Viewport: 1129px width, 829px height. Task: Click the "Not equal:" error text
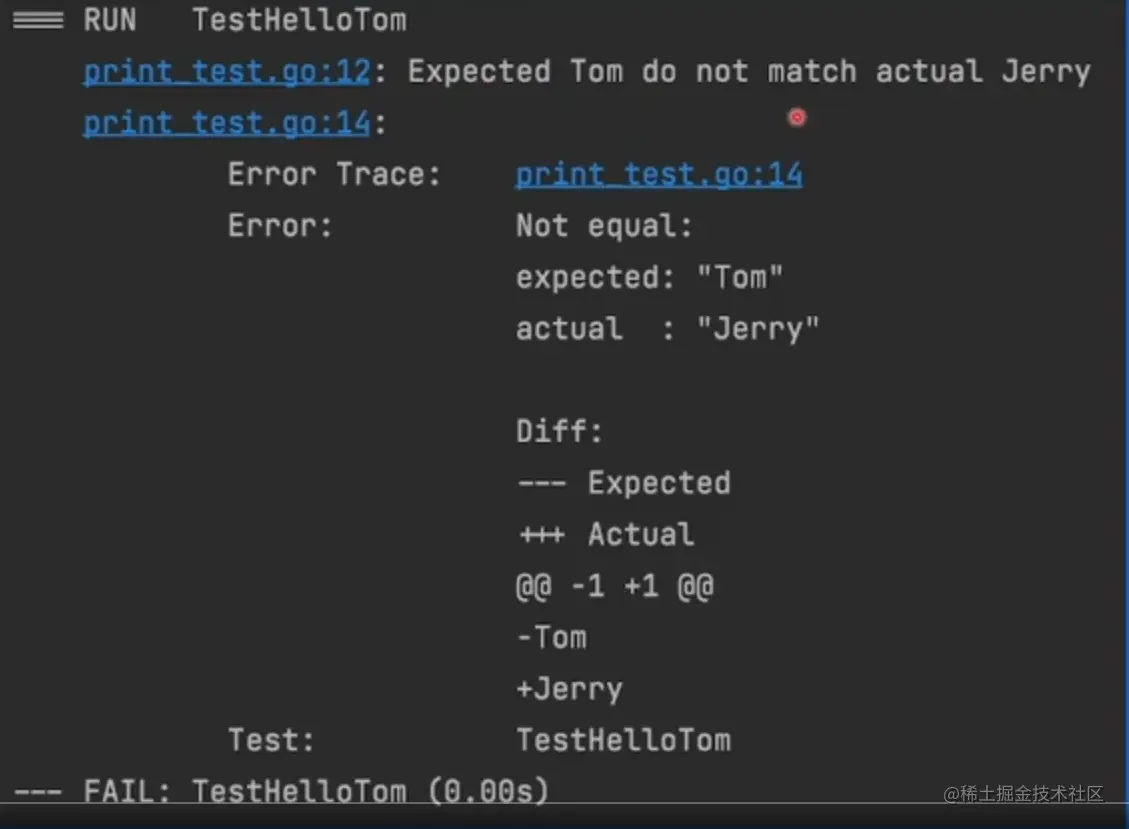pos(604,226)
